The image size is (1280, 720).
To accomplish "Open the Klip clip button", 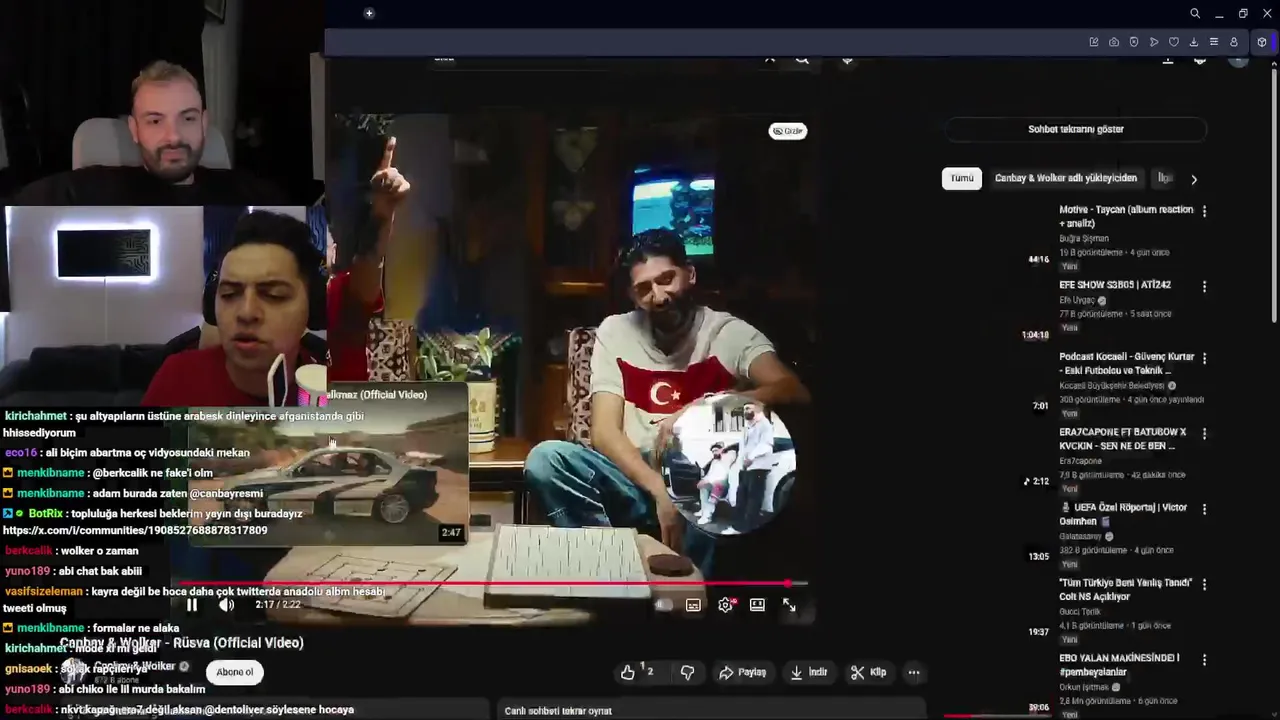I will [868, 672].
